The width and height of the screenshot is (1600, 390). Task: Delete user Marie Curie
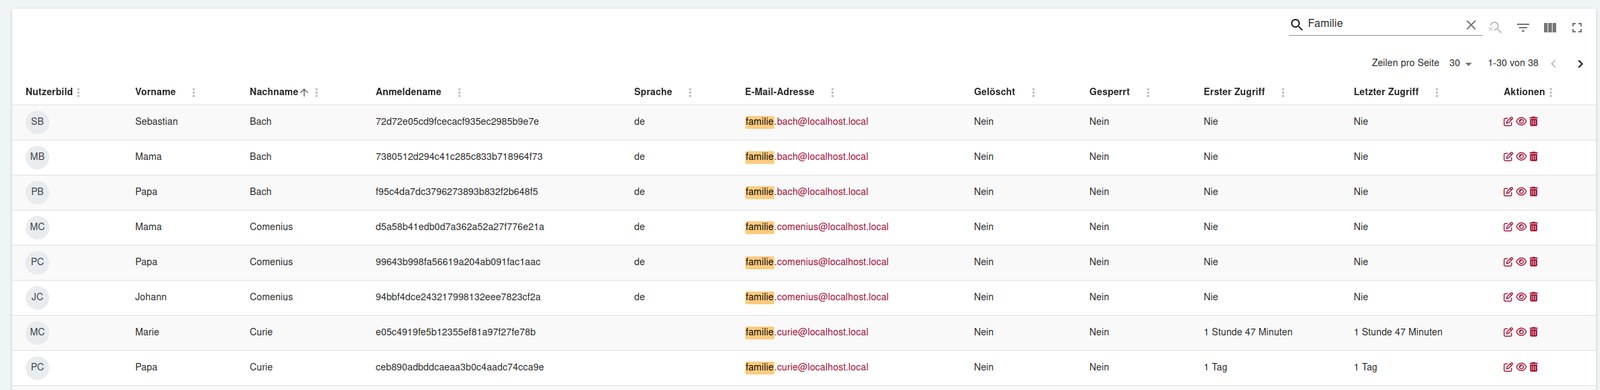click(1534, 332)
